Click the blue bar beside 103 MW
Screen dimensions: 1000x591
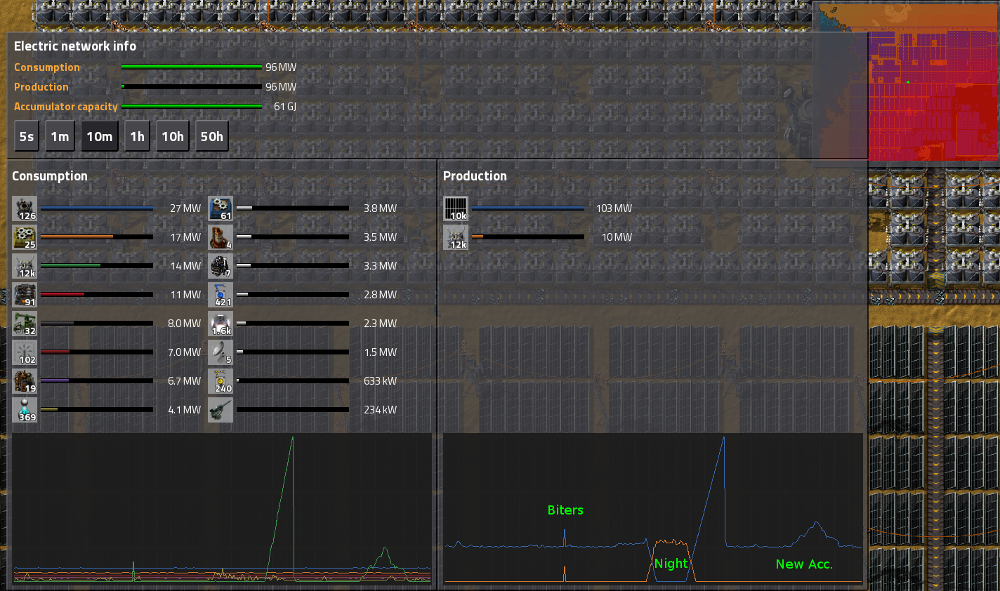pos(528,208)
